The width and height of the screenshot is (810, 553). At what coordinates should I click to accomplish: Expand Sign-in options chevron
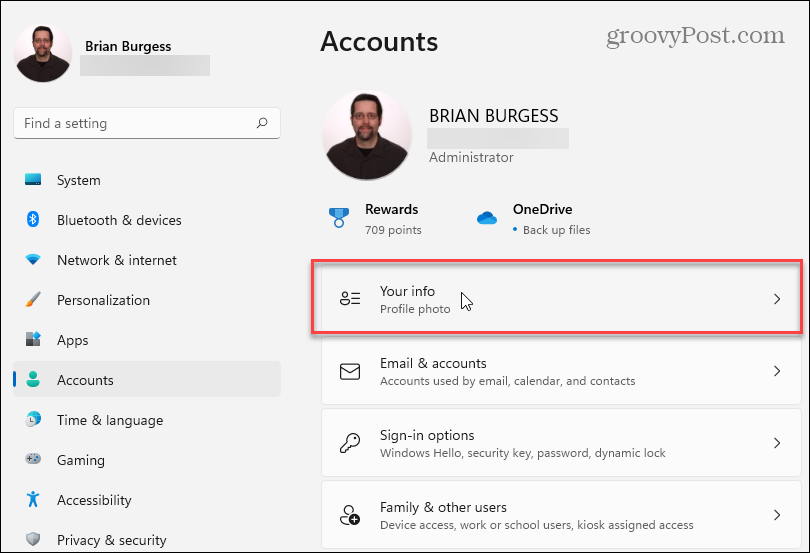[776, 442]
